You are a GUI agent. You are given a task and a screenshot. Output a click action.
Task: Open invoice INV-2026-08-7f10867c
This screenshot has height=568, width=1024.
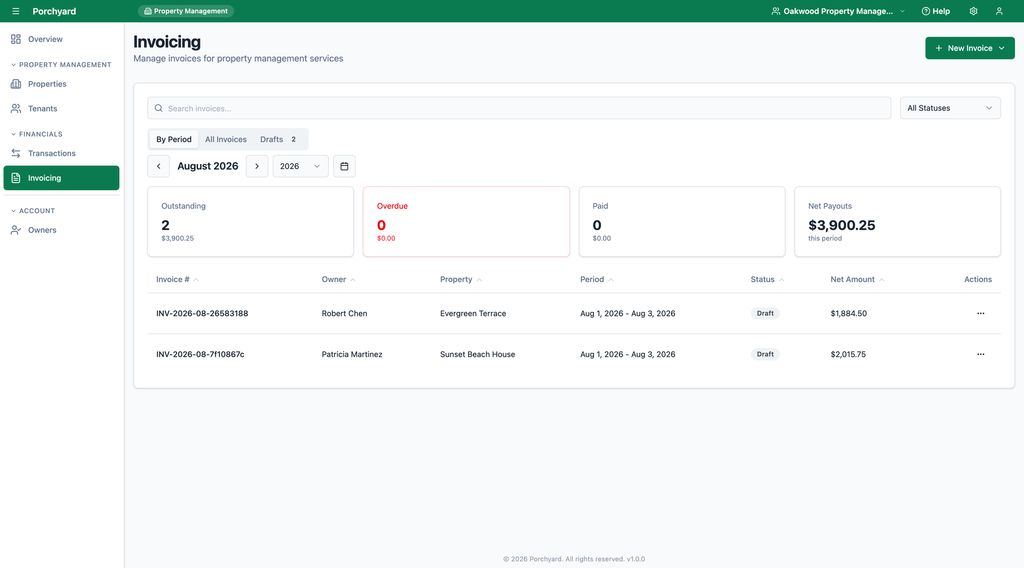click(x=200, y=355)
